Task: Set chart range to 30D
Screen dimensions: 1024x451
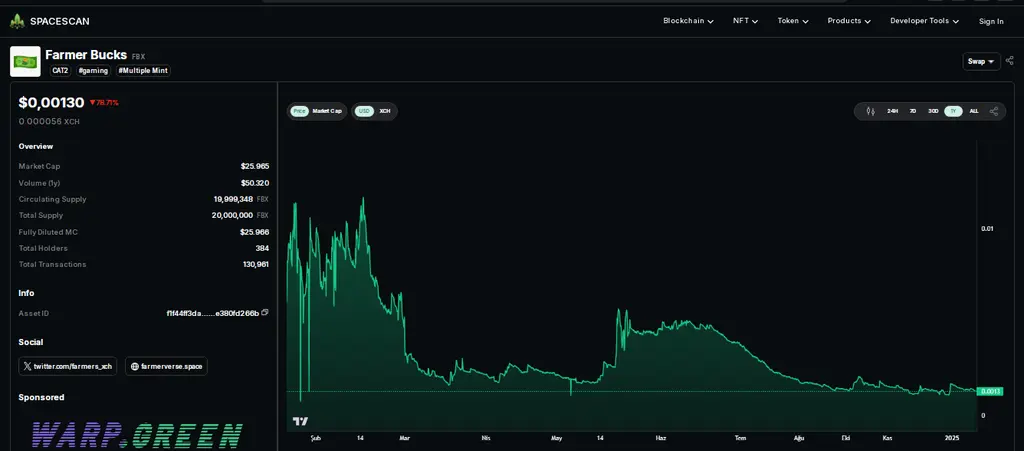Action: 933,111
